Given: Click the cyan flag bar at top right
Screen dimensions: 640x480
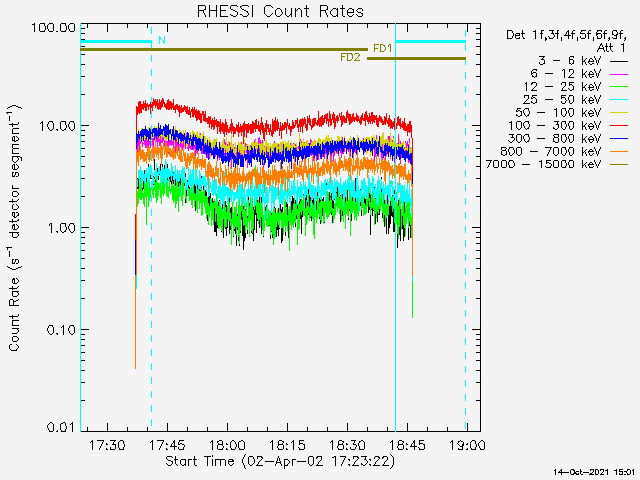Looking at the screenshot, I should click(431, 42).
